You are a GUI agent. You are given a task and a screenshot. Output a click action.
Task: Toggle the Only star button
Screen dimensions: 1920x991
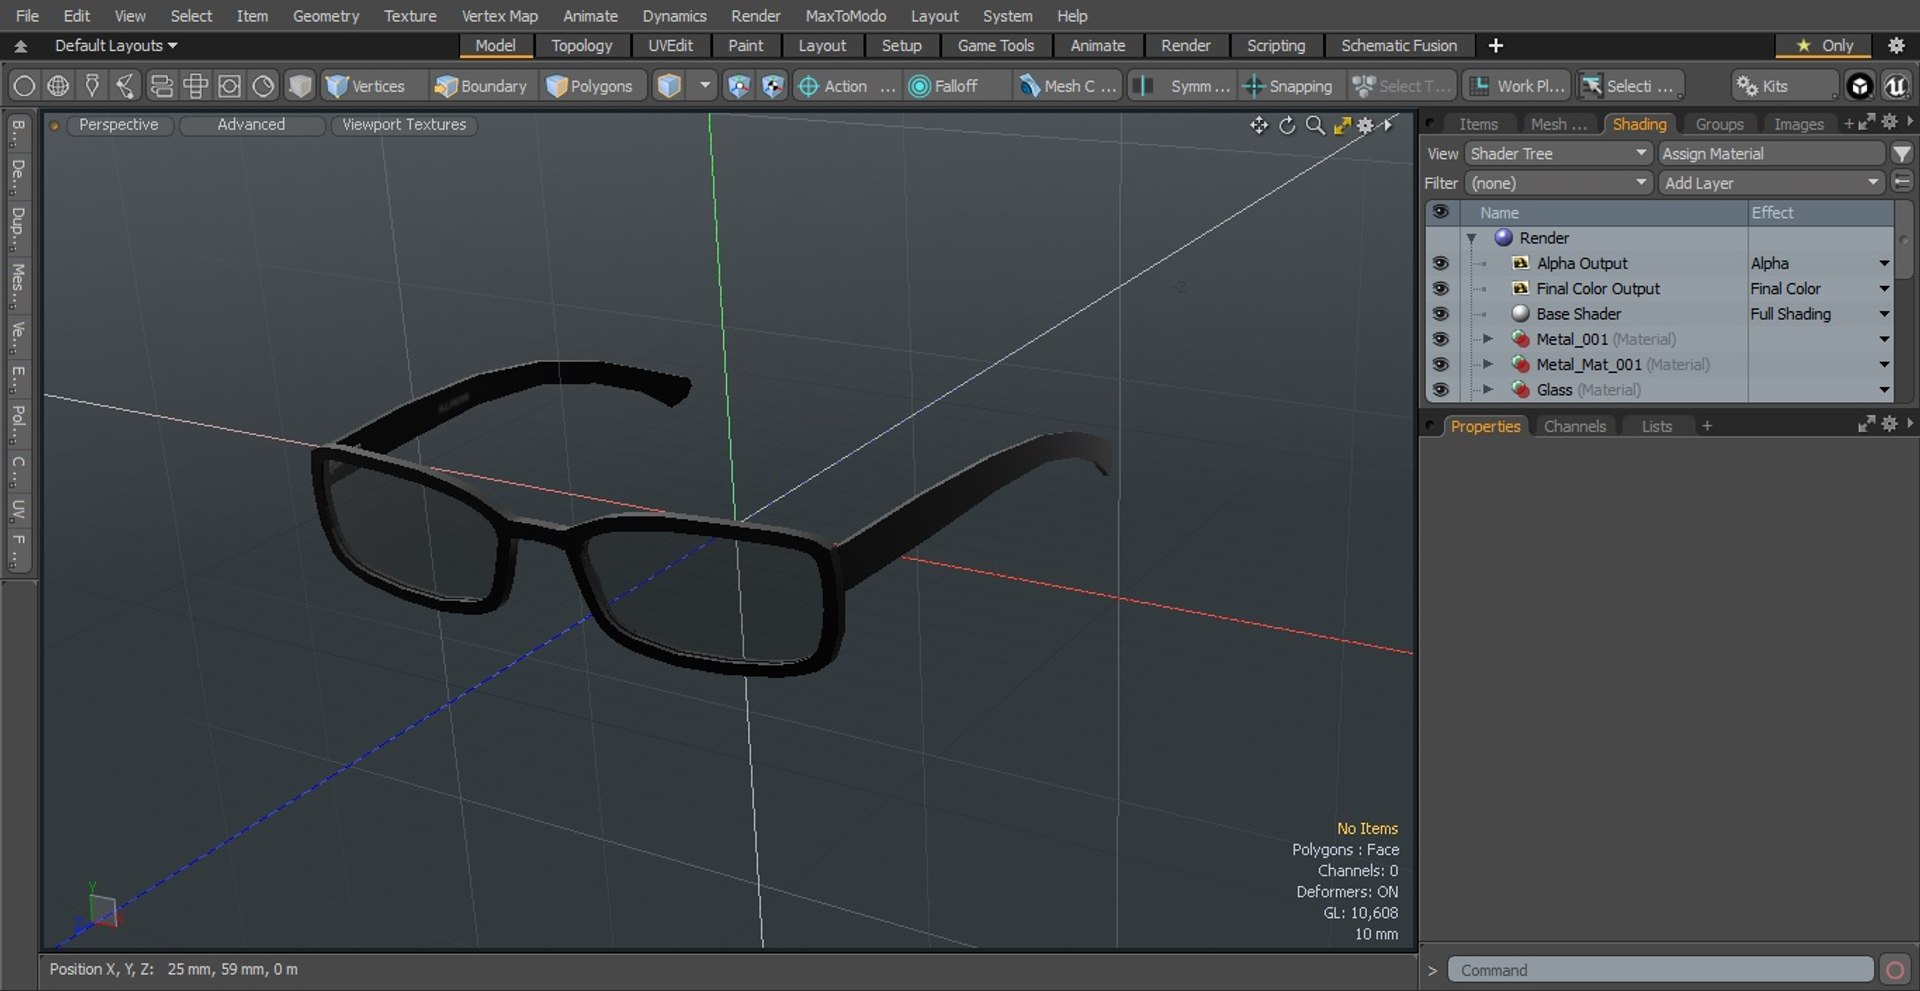(1825, 45)
